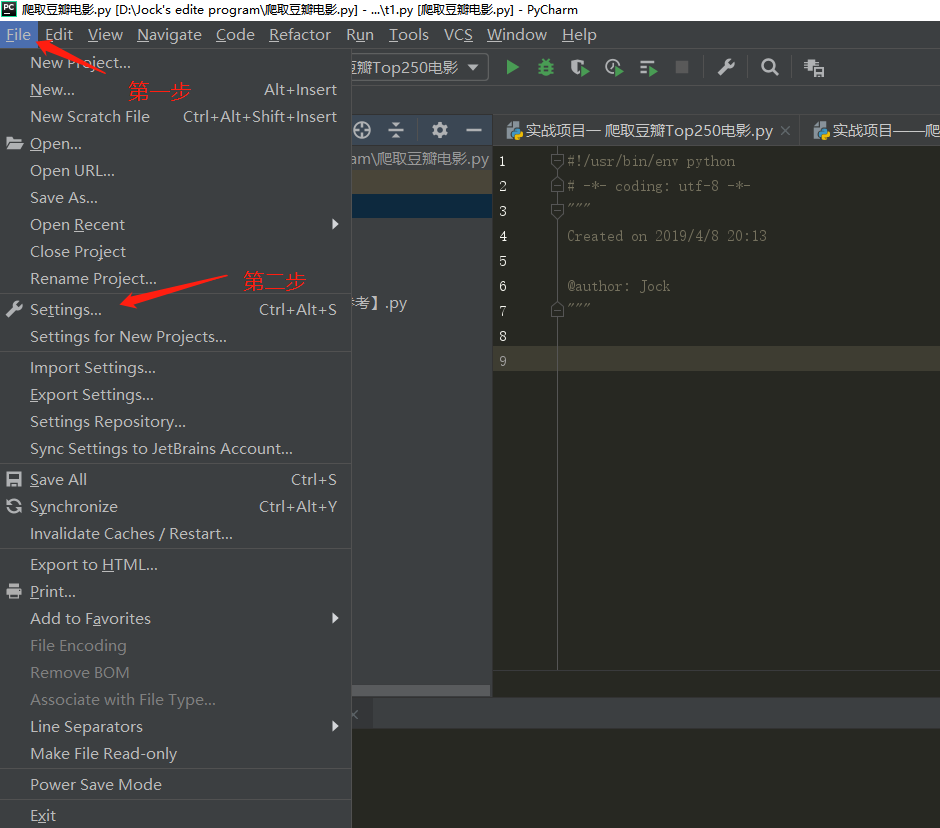The width and height of the screenshot is (940, 828).
Task: Click line number 9 in the editor gutter
Action: tap(502, 360)
